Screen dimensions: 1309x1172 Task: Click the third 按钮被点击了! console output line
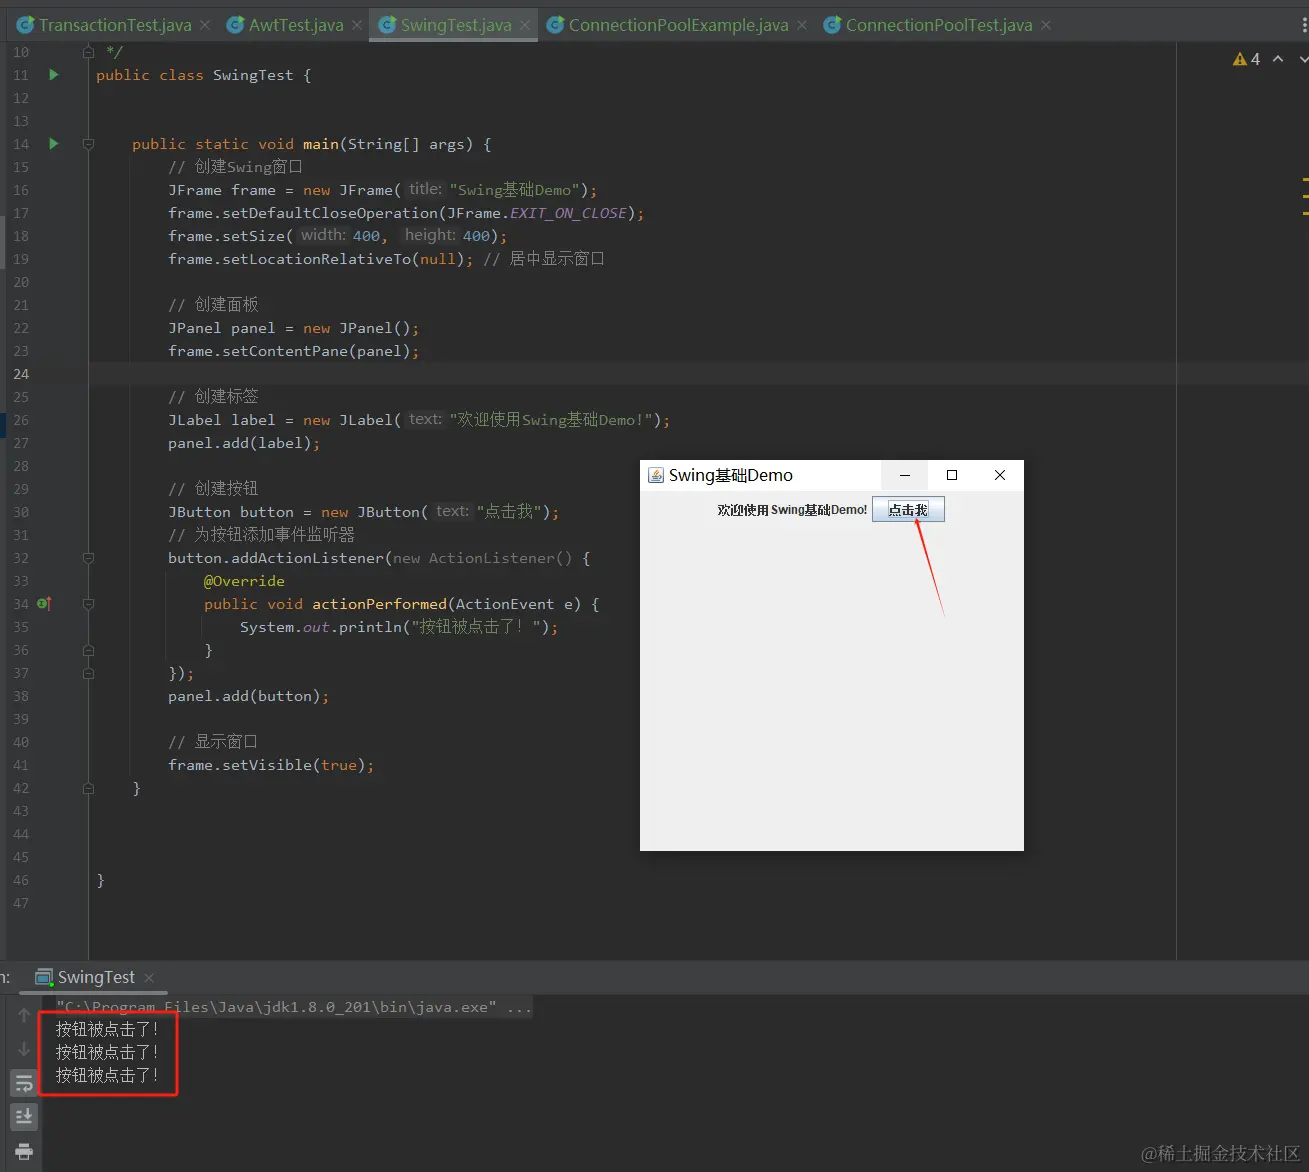[x=107, y=1075]
